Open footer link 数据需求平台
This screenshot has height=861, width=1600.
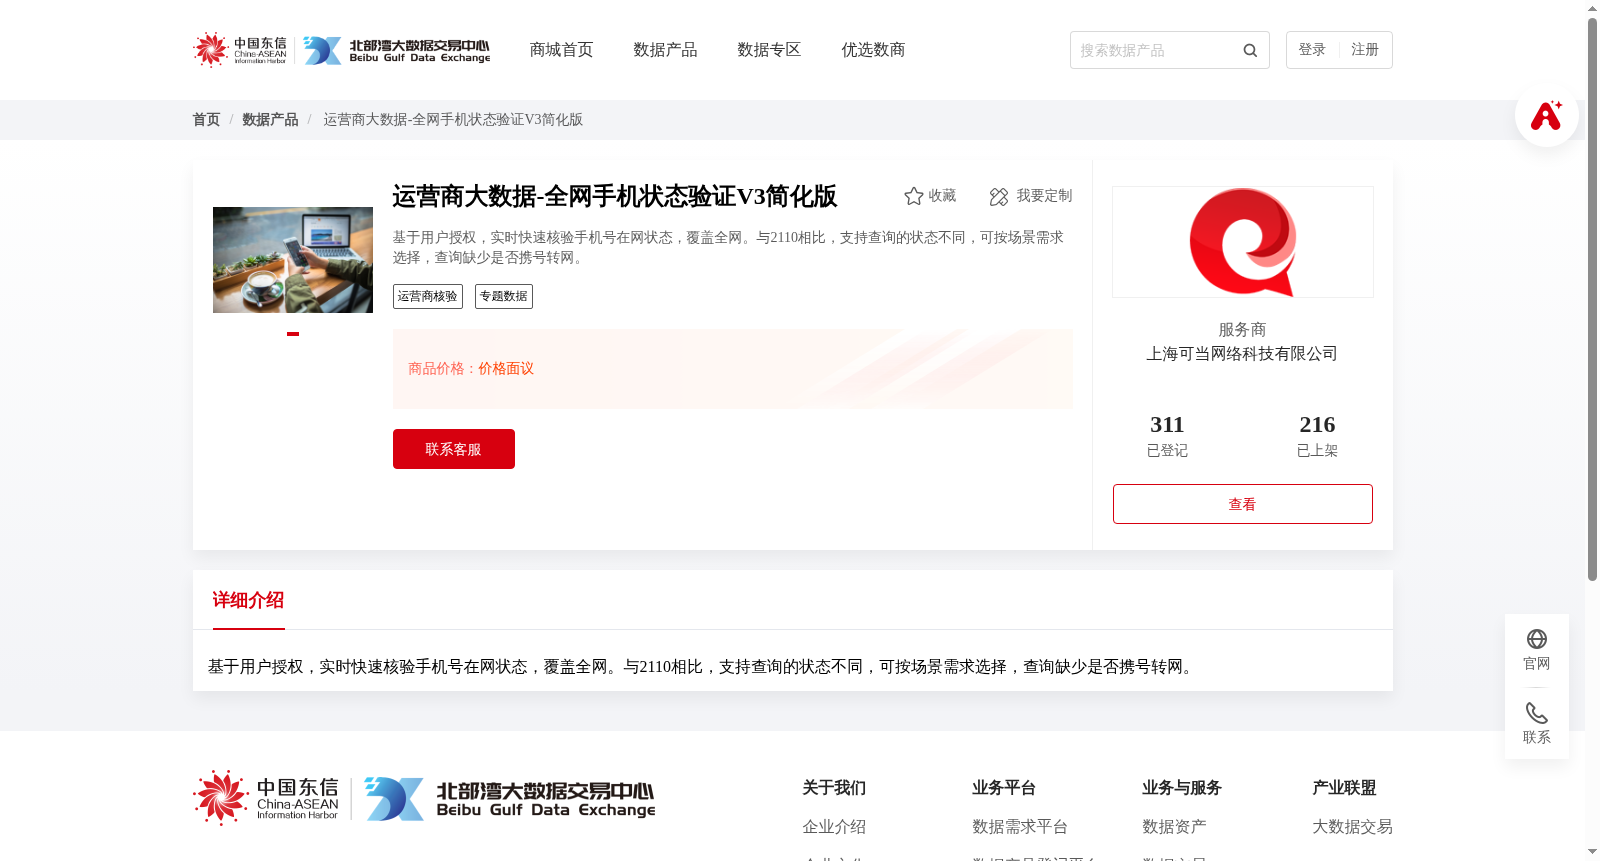(x=1020, y=827)
